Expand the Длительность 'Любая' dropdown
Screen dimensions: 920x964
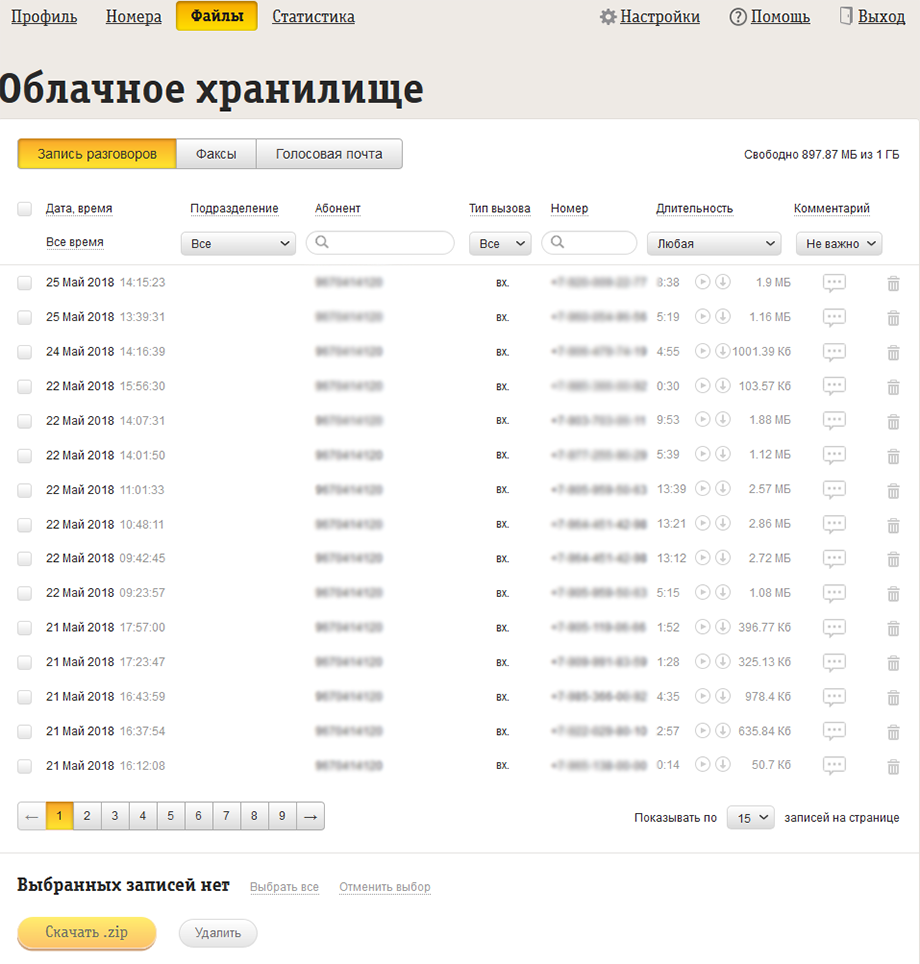point(714,243)
